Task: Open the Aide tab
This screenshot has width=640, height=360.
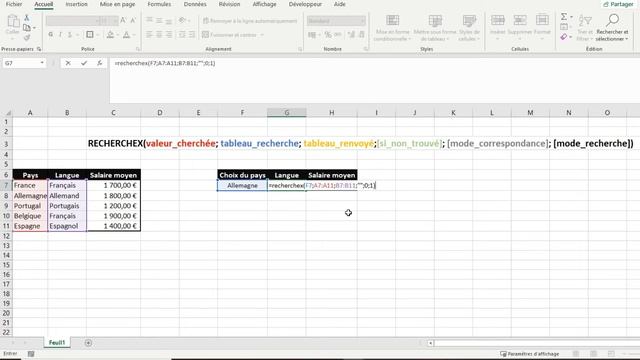Action: click(x=340, y=4)
